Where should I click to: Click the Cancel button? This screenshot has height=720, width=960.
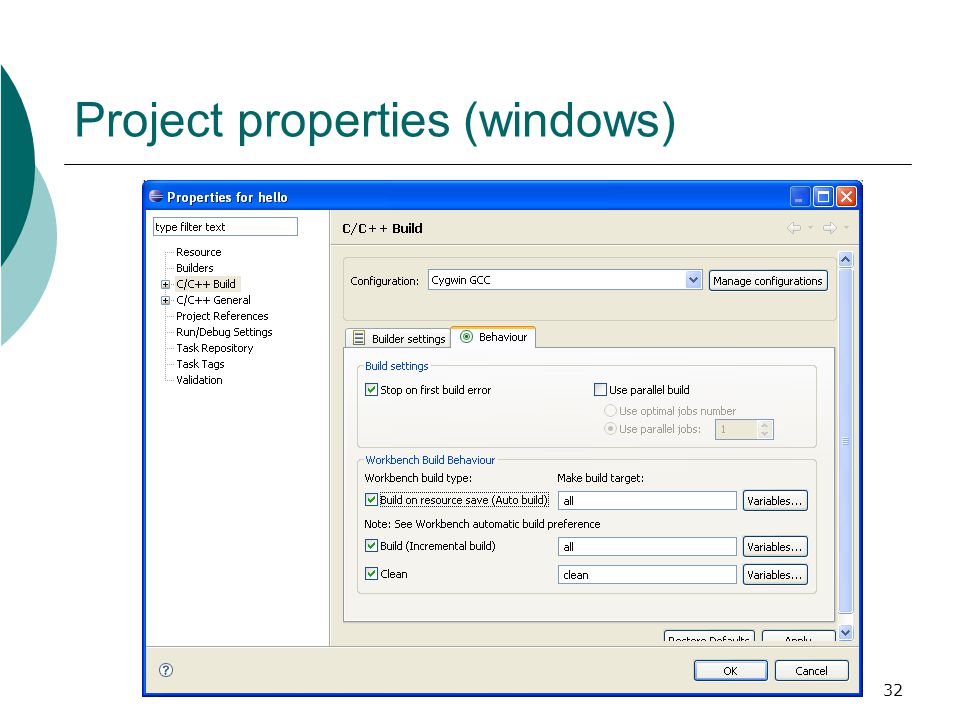click(811, 670)
